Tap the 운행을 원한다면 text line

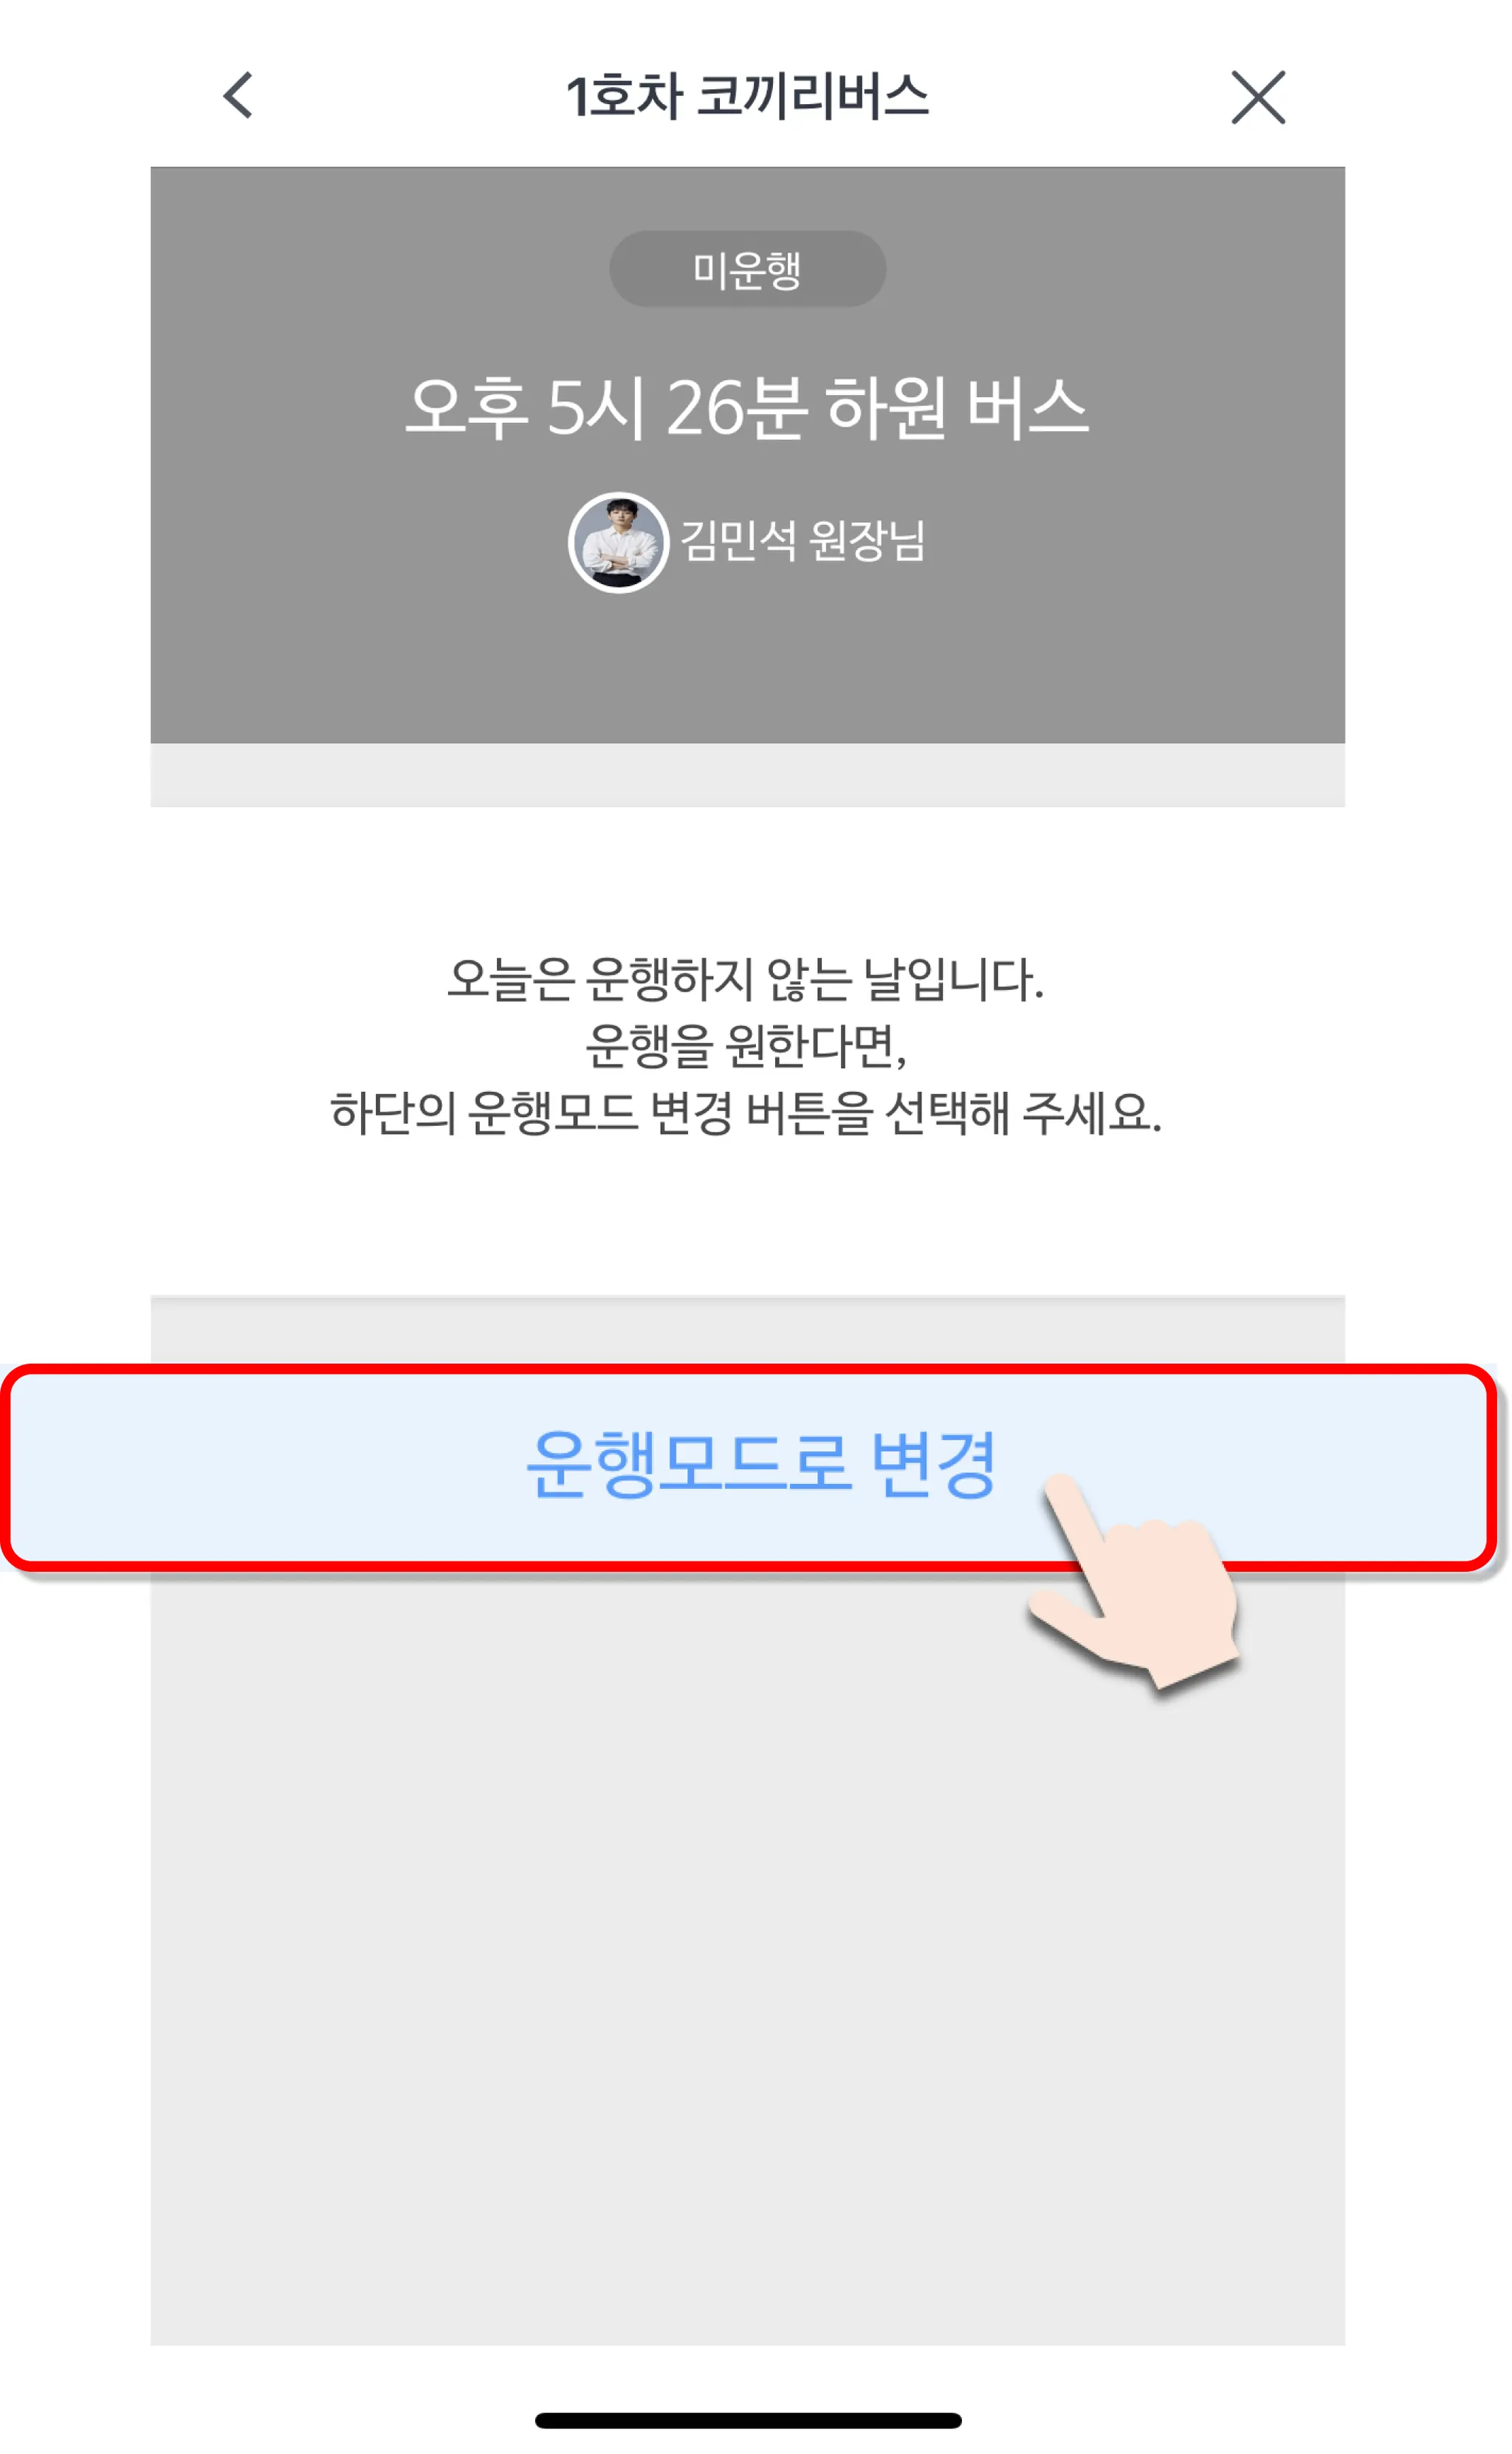[746, 1046]
